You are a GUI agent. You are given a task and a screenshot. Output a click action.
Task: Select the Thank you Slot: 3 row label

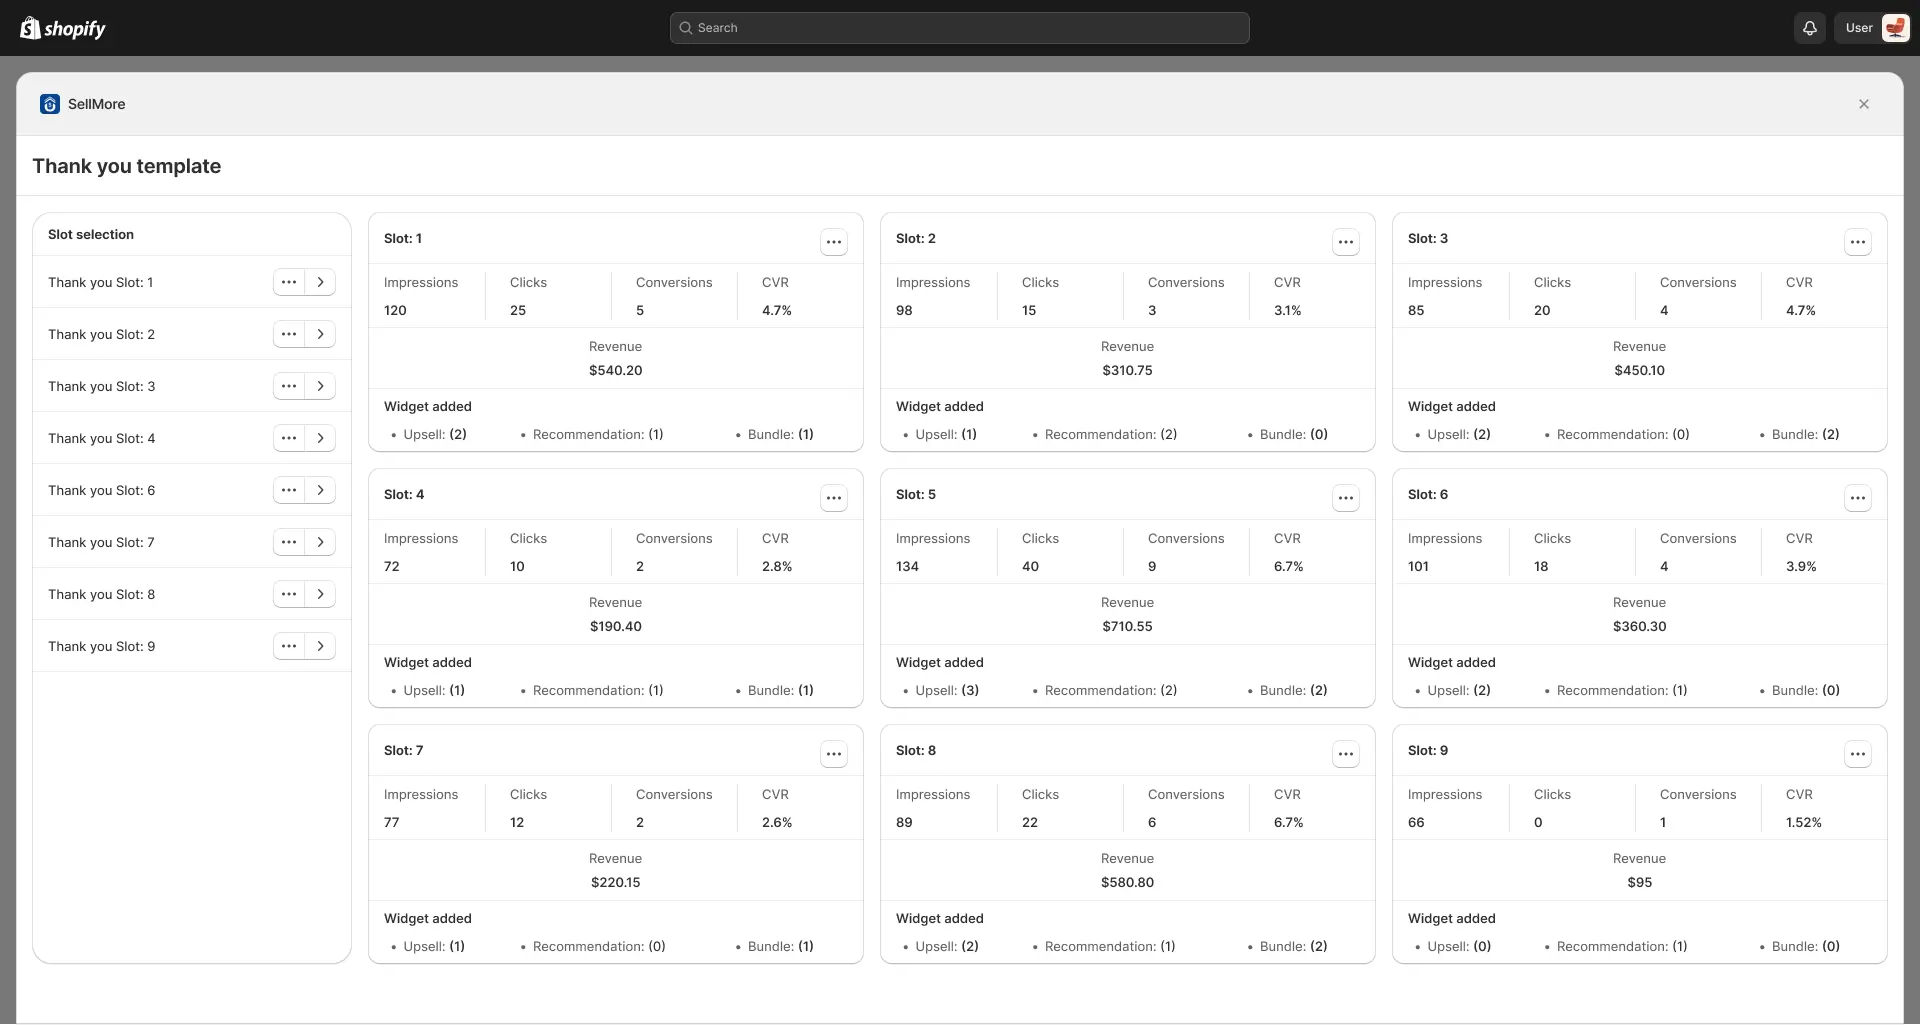pyautogui.click(x=101, y=386)
